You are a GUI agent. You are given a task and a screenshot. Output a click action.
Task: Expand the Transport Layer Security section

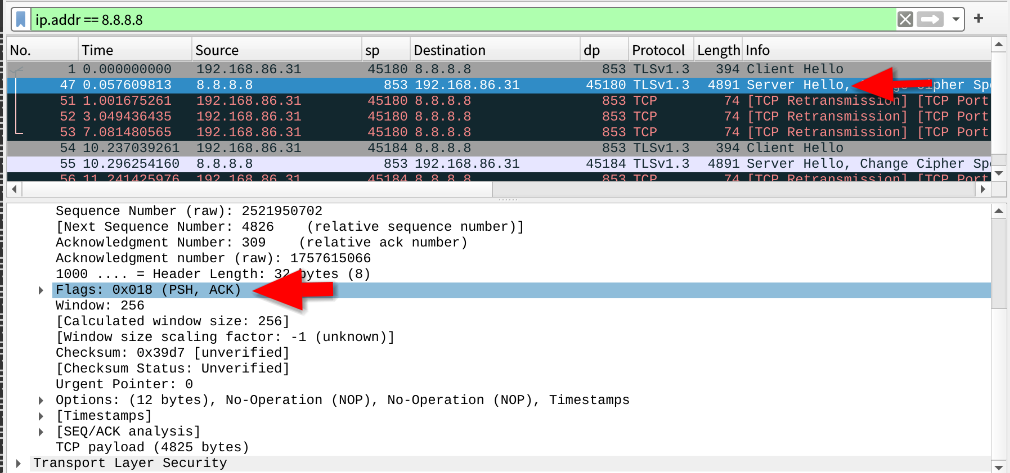[x=19, y=463]
